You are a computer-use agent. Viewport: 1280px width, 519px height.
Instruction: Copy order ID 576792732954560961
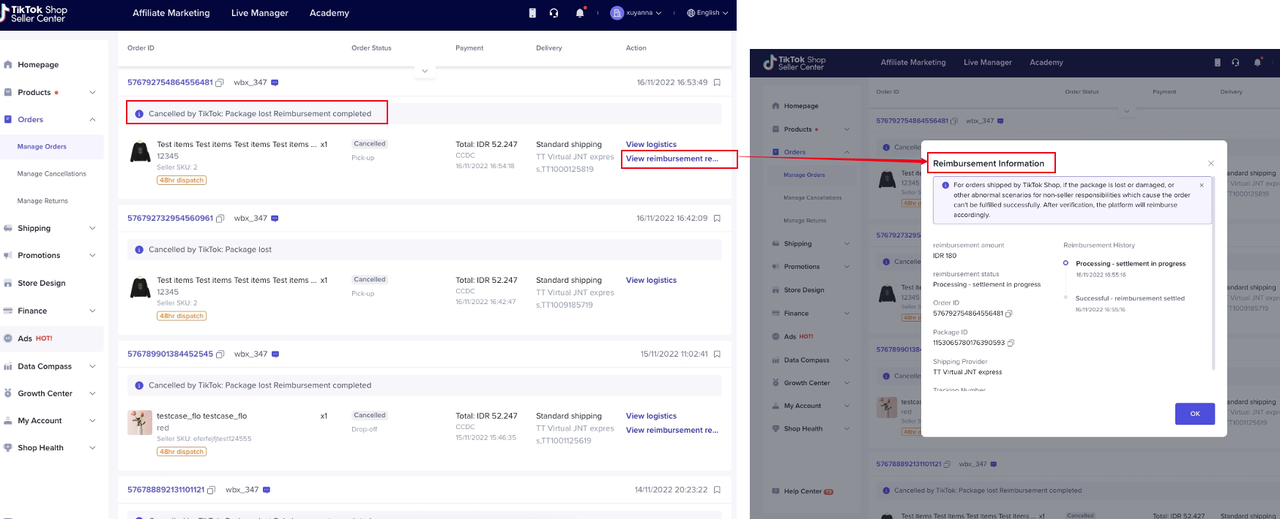point(220,218)
